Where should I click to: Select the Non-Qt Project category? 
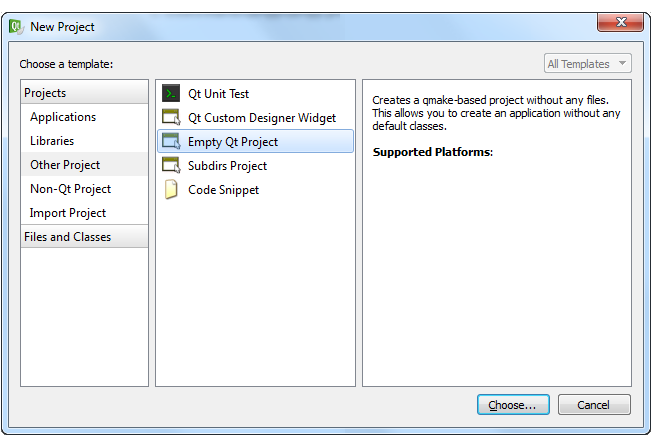[70, 189]
